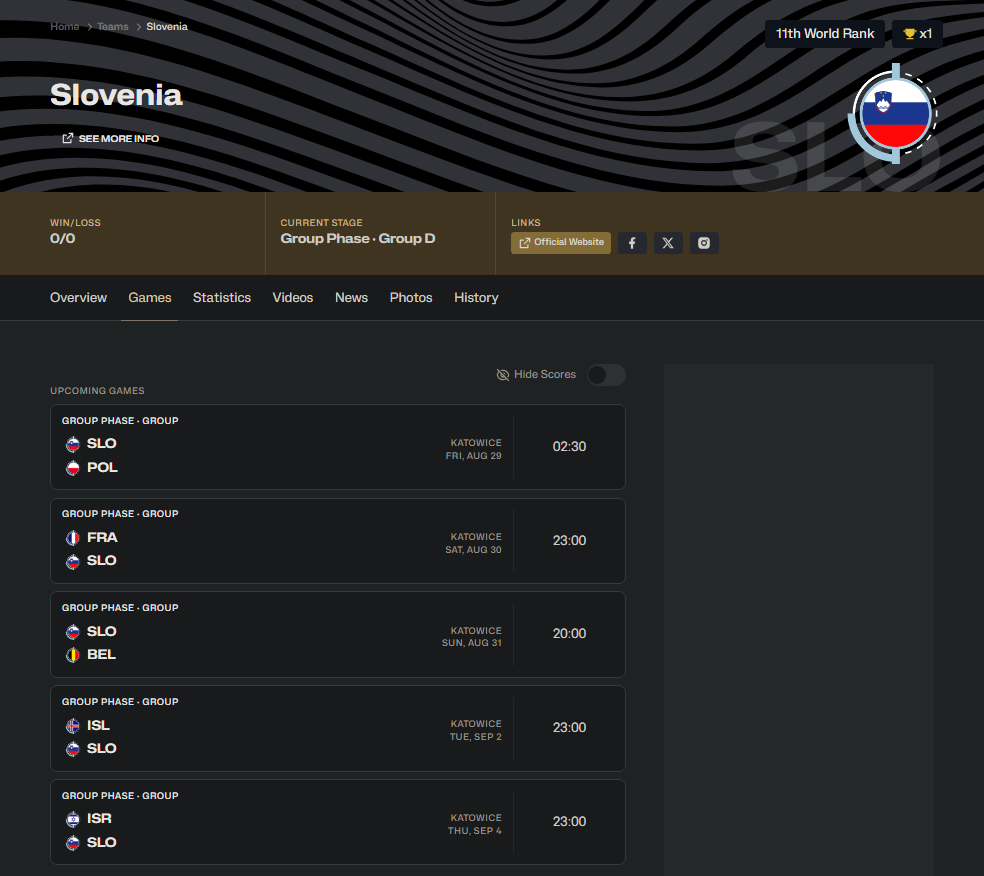Open the Videos tab
This screenshot has height=876, width=984.
[x=293, y=298]
